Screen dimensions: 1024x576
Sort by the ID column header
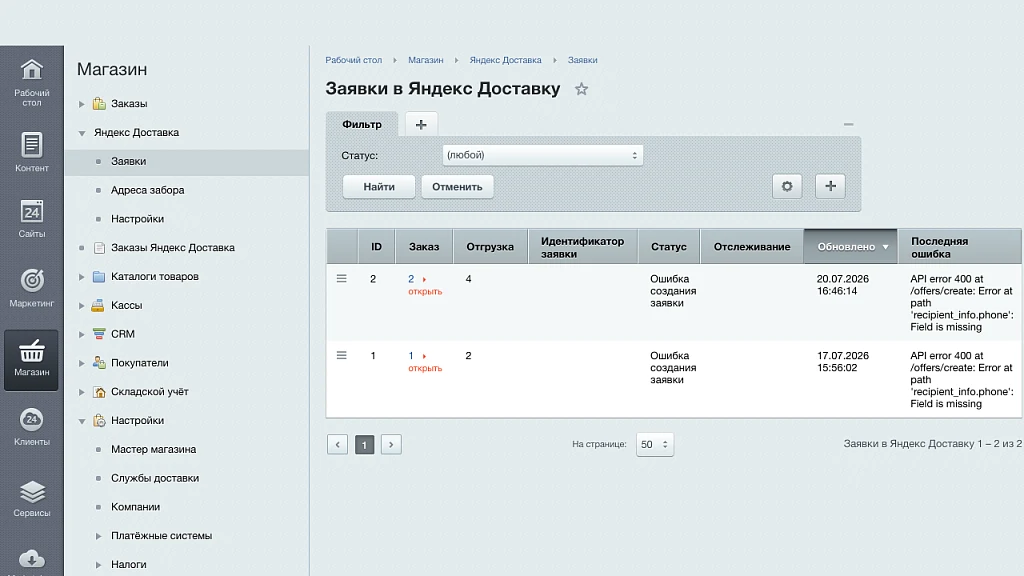point(376,247)
